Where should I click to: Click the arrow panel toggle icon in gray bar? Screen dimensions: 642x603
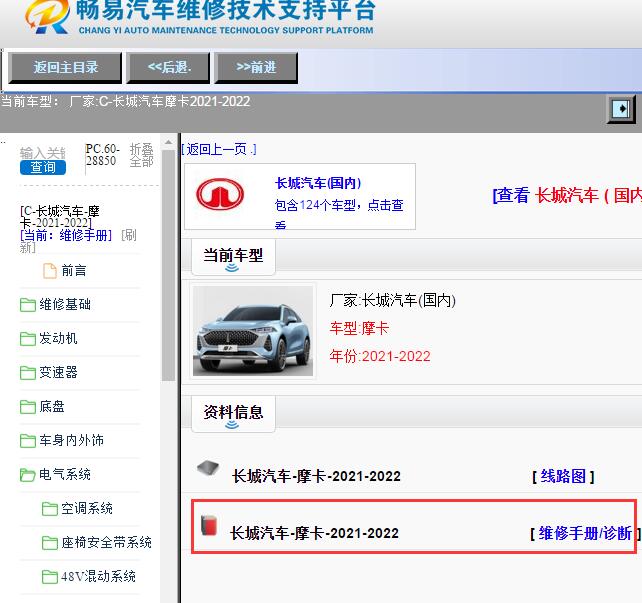[621, 109]
